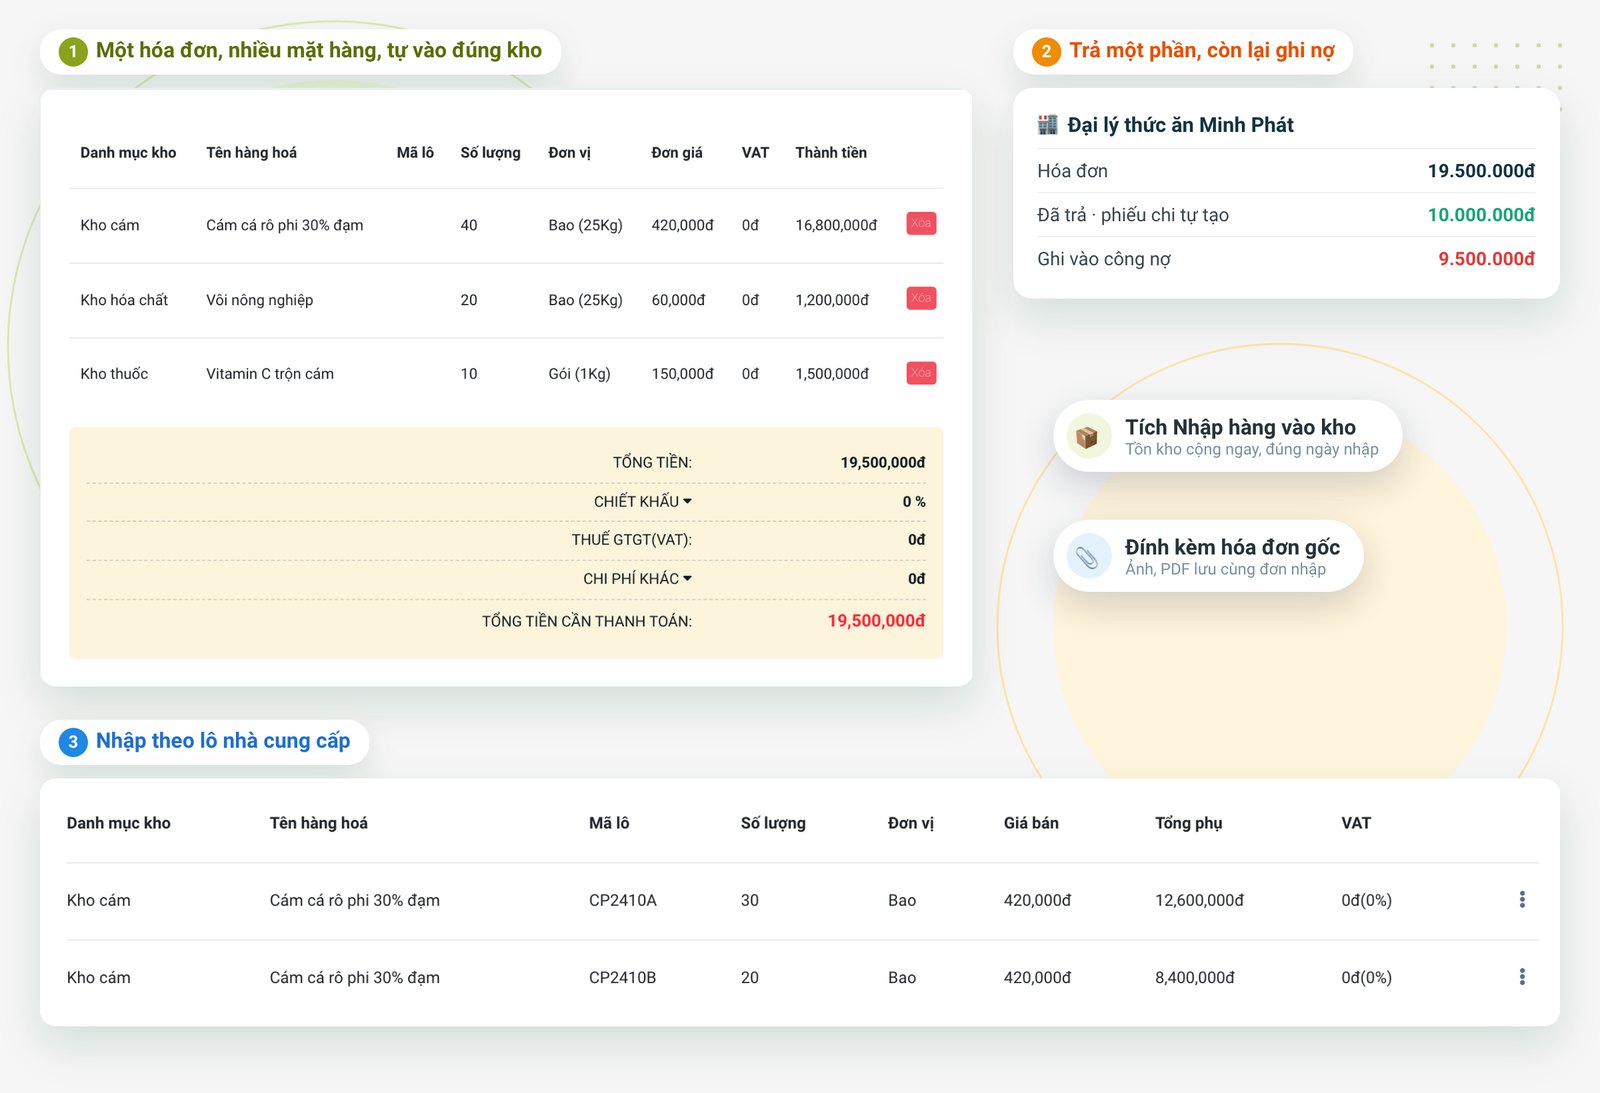The image size is (1600, 1093).
Task: Select Vitamin C trộn cám item name
Action: (270, 374)
